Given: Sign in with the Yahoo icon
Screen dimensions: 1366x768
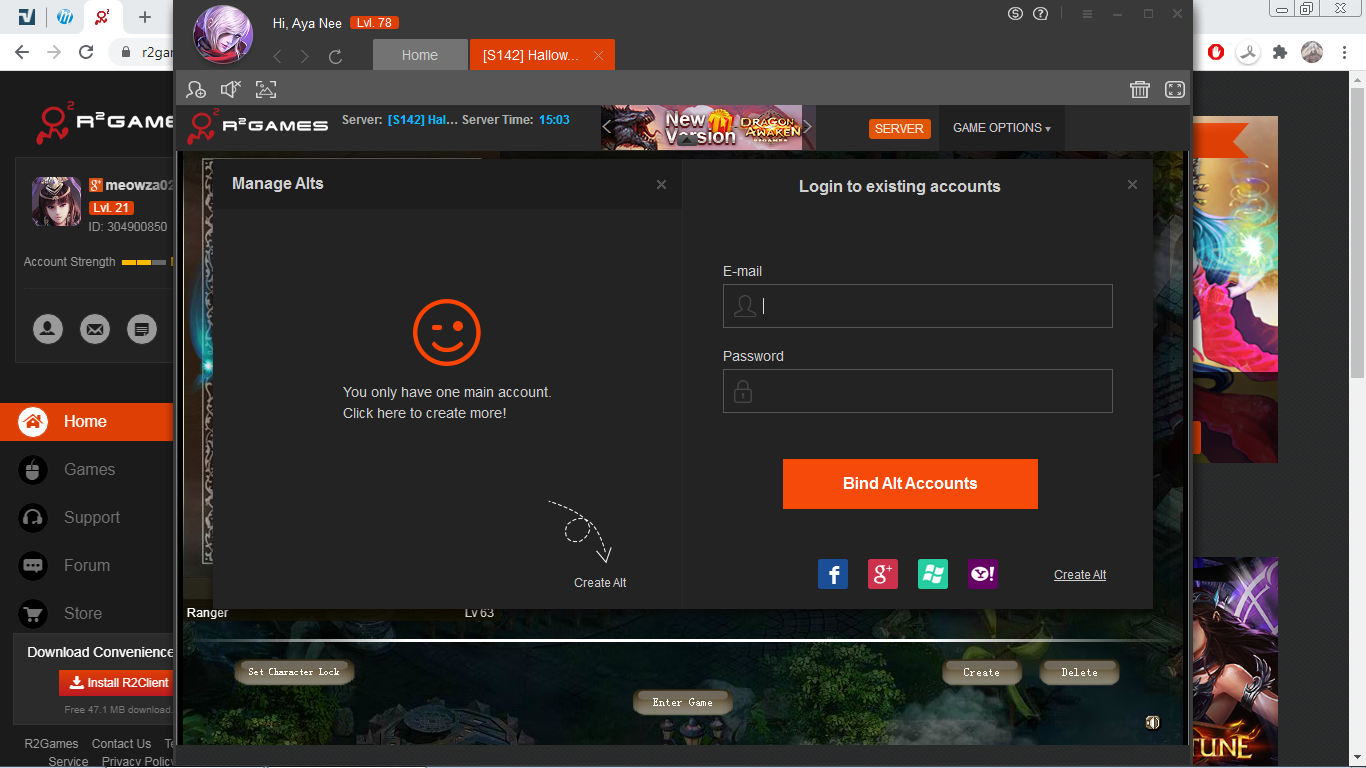Looking at the screenshot, I should point(982,574).
